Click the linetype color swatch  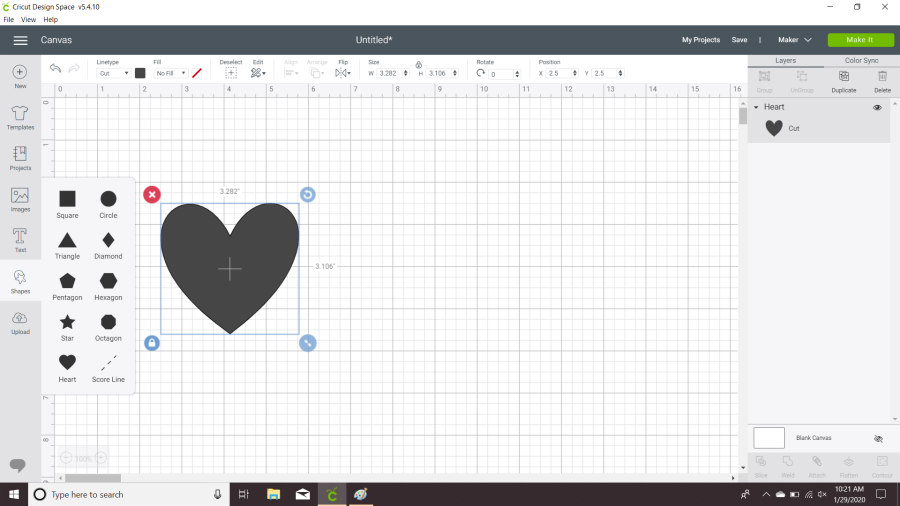(140, 73)
